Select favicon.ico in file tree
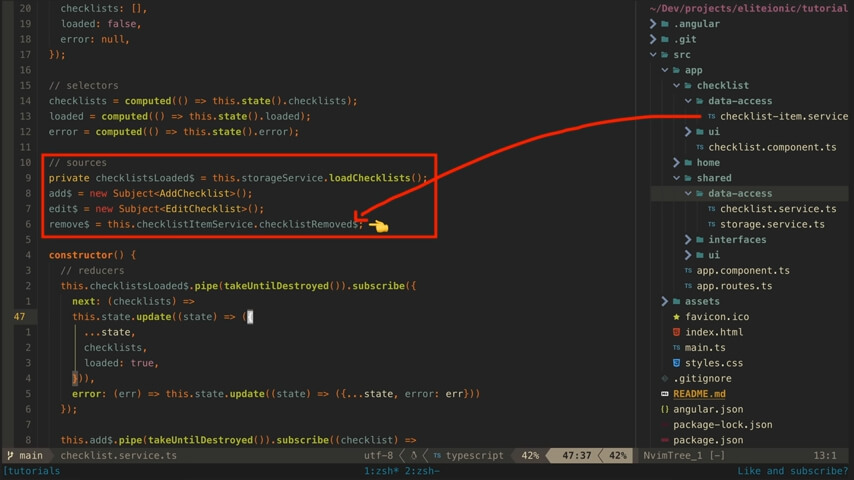The height and width of the screenshot is (480, 854). [x=717, y=317]
